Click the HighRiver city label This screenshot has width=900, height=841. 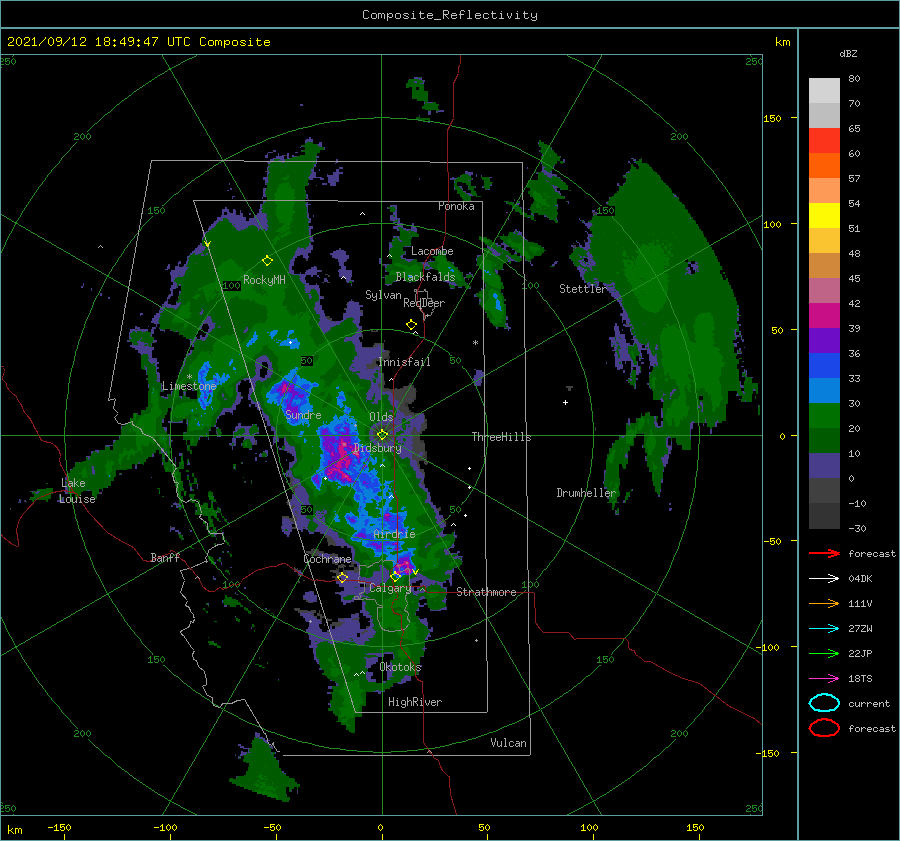[415, 702]
